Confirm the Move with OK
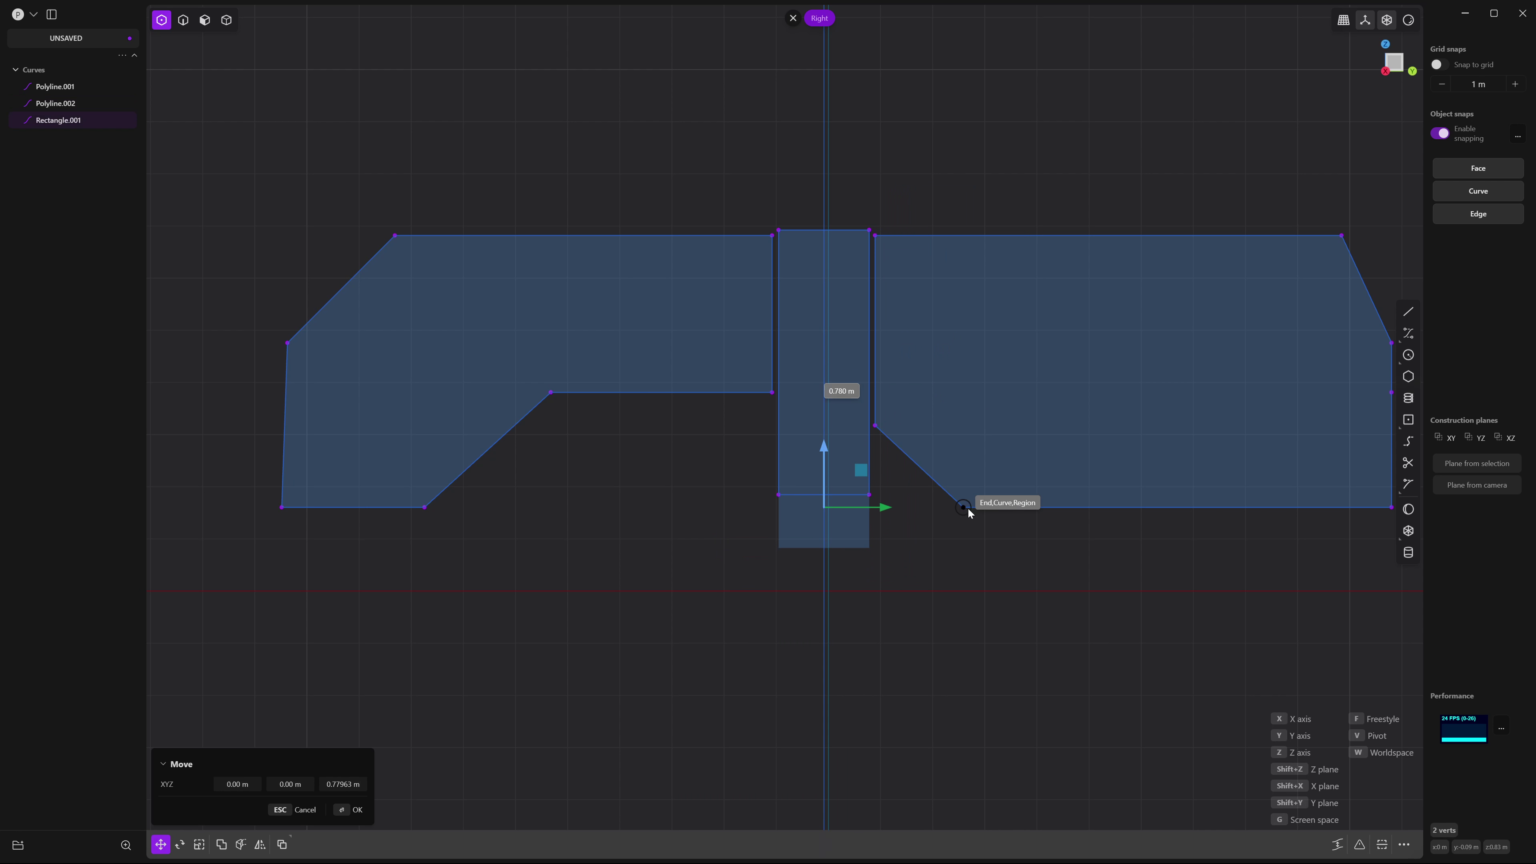 (x=349, y=810)
